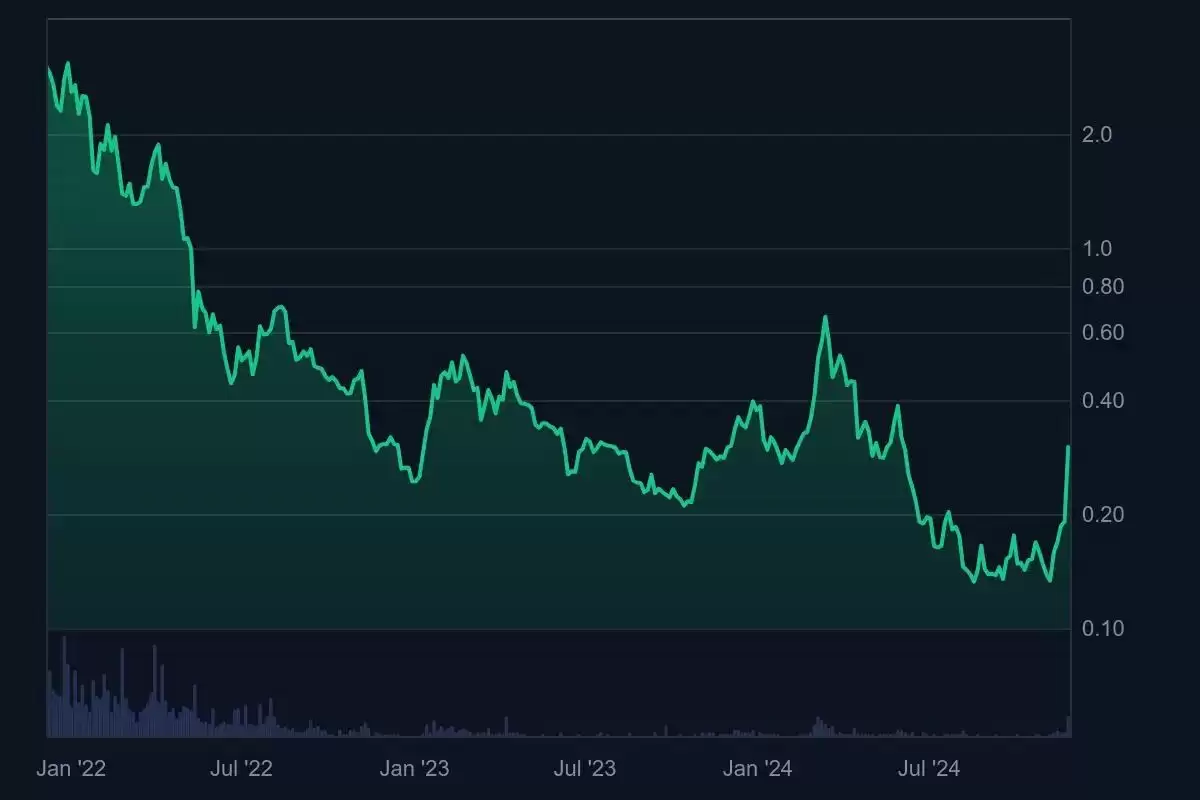Select the 0.60 price axis label

pyautogui.click(x=1103, y=332)
